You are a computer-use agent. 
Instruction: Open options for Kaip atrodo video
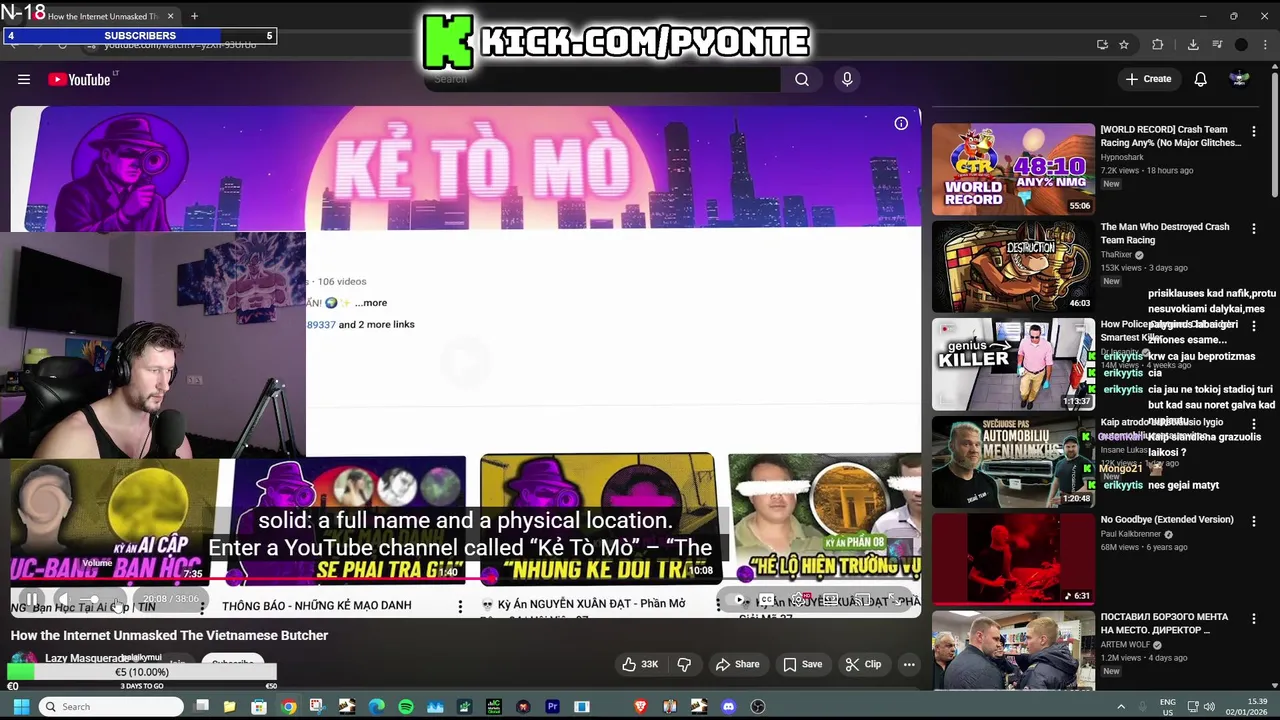coord(1254,424)
